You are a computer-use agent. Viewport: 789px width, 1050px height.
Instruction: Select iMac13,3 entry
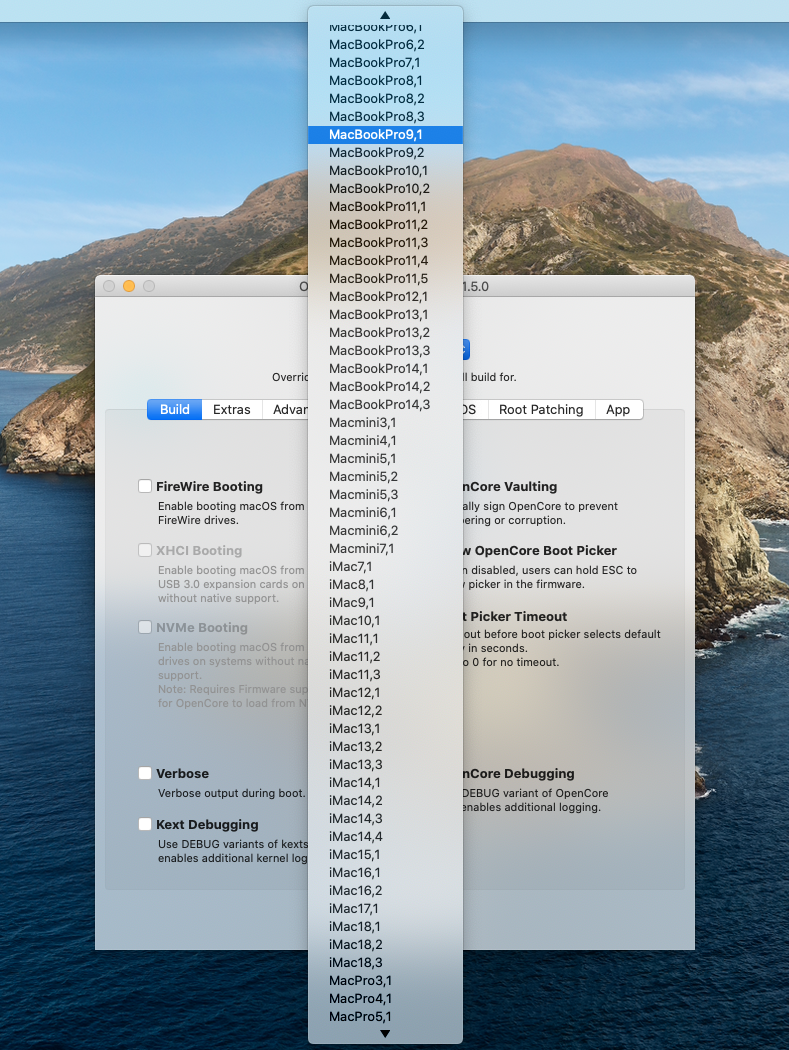(x=385, y=765)
